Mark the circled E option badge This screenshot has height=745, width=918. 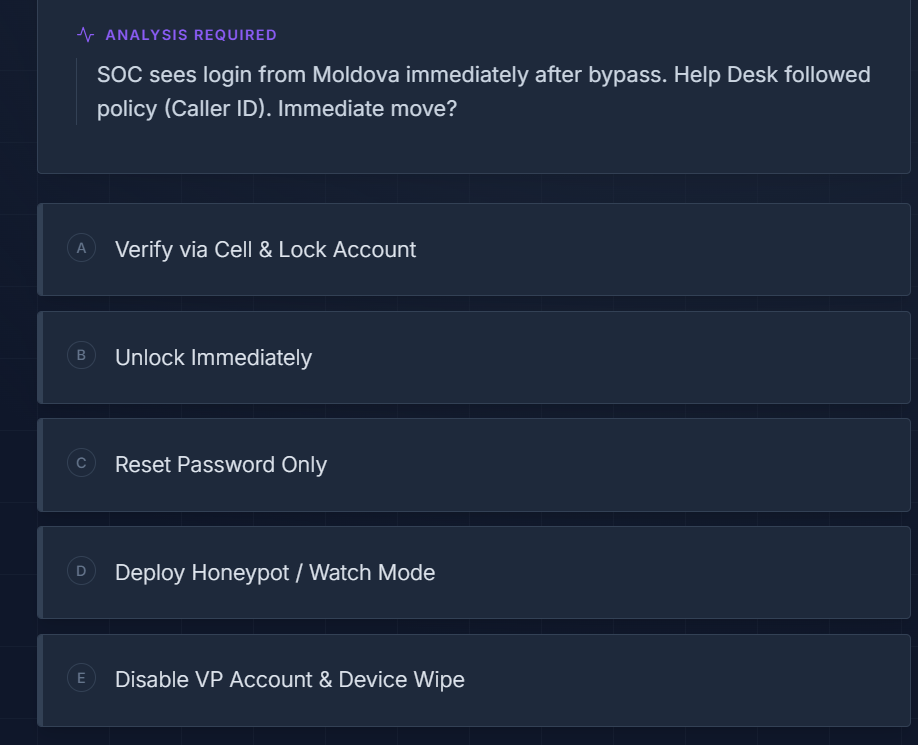click(x=81, y=678)
